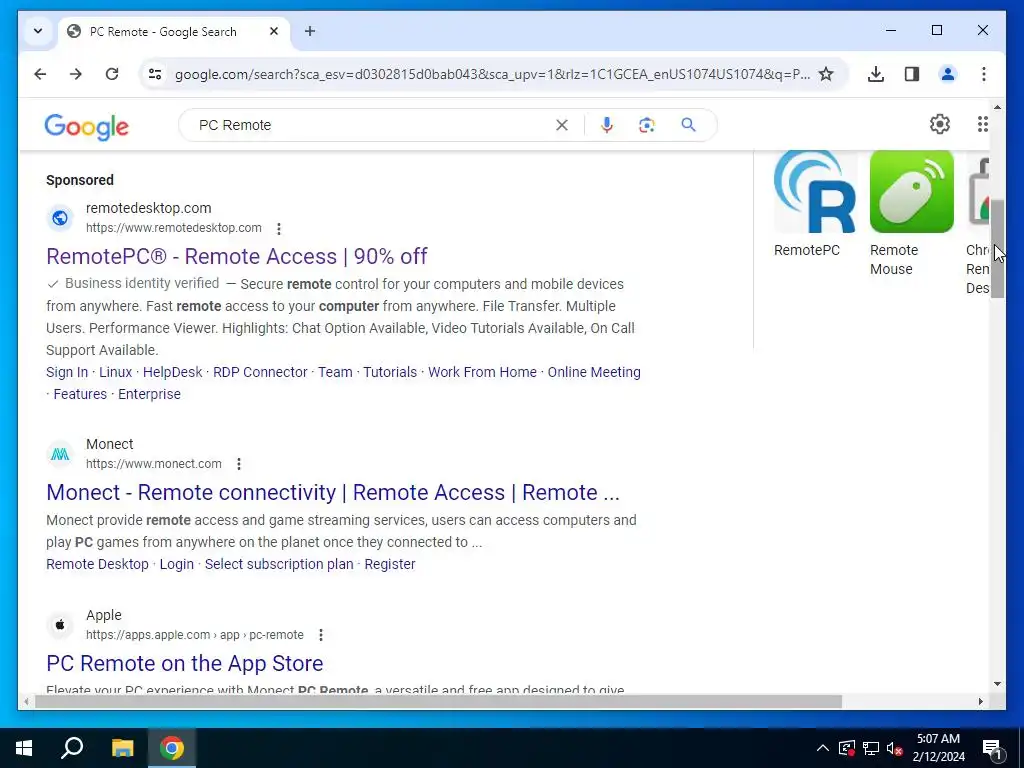
Task: Open Google apps grid
Action: (x=982, y=124)
